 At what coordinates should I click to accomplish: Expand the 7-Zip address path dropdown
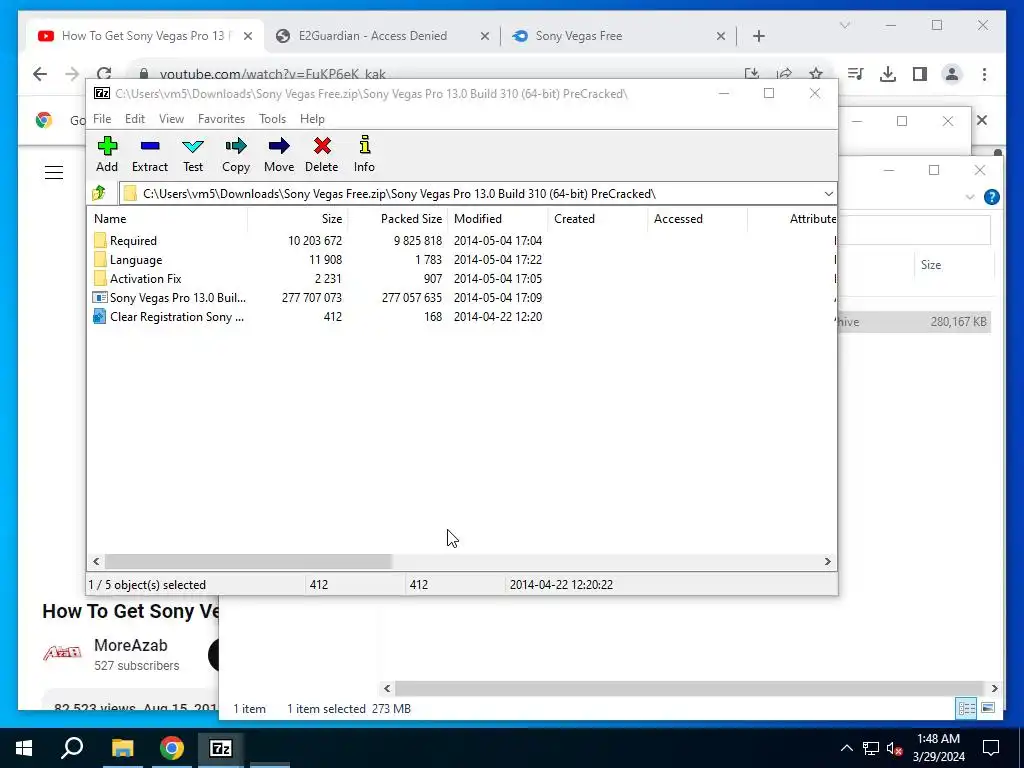828,193
